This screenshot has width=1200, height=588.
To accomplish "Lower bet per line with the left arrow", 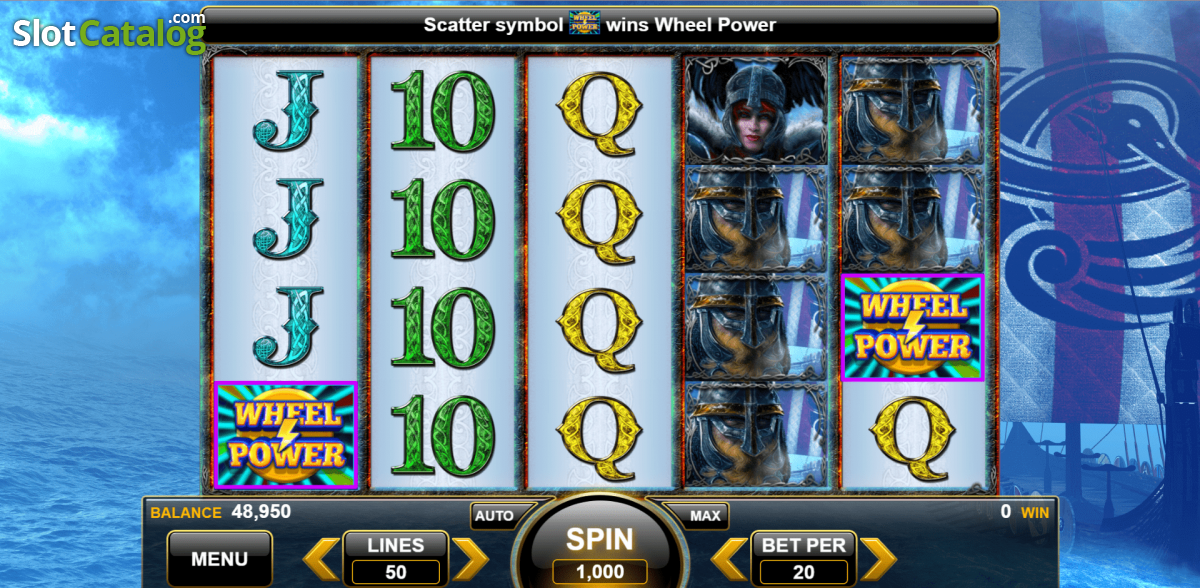I will click(729, 559).
